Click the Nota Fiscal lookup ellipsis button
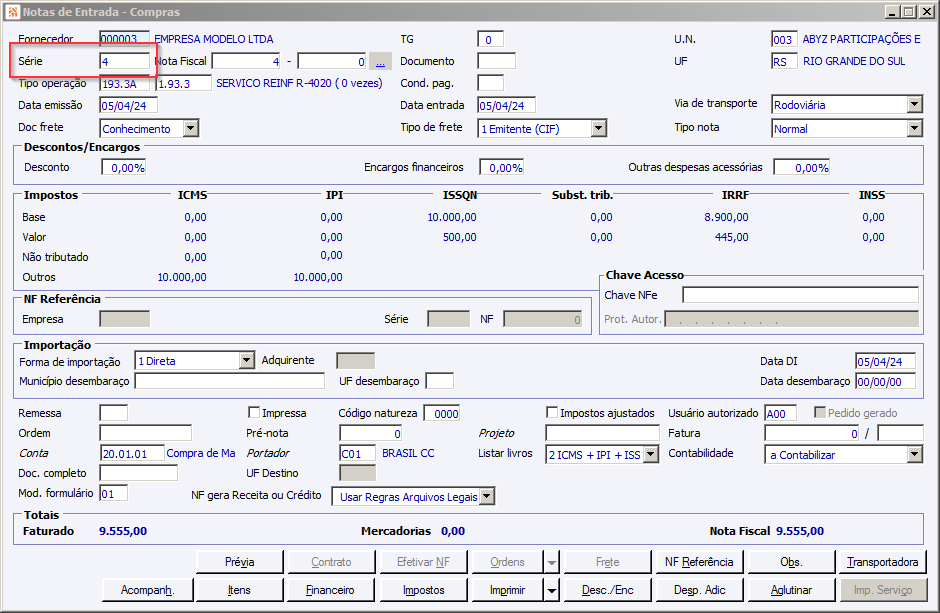This screenshot has height=613, width=940. point(380,61)
